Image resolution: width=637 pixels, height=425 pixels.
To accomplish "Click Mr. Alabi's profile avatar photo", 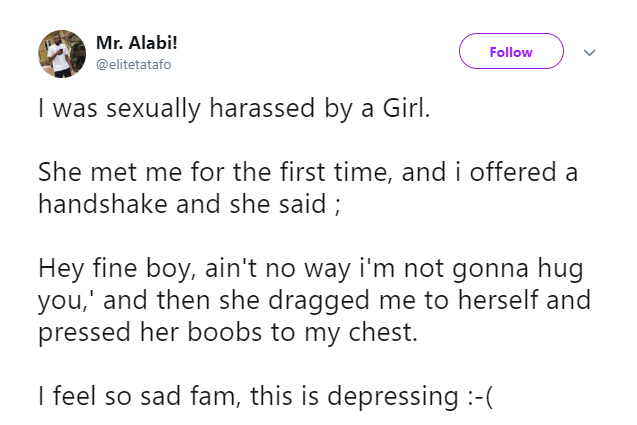I will tap(61, 53).
